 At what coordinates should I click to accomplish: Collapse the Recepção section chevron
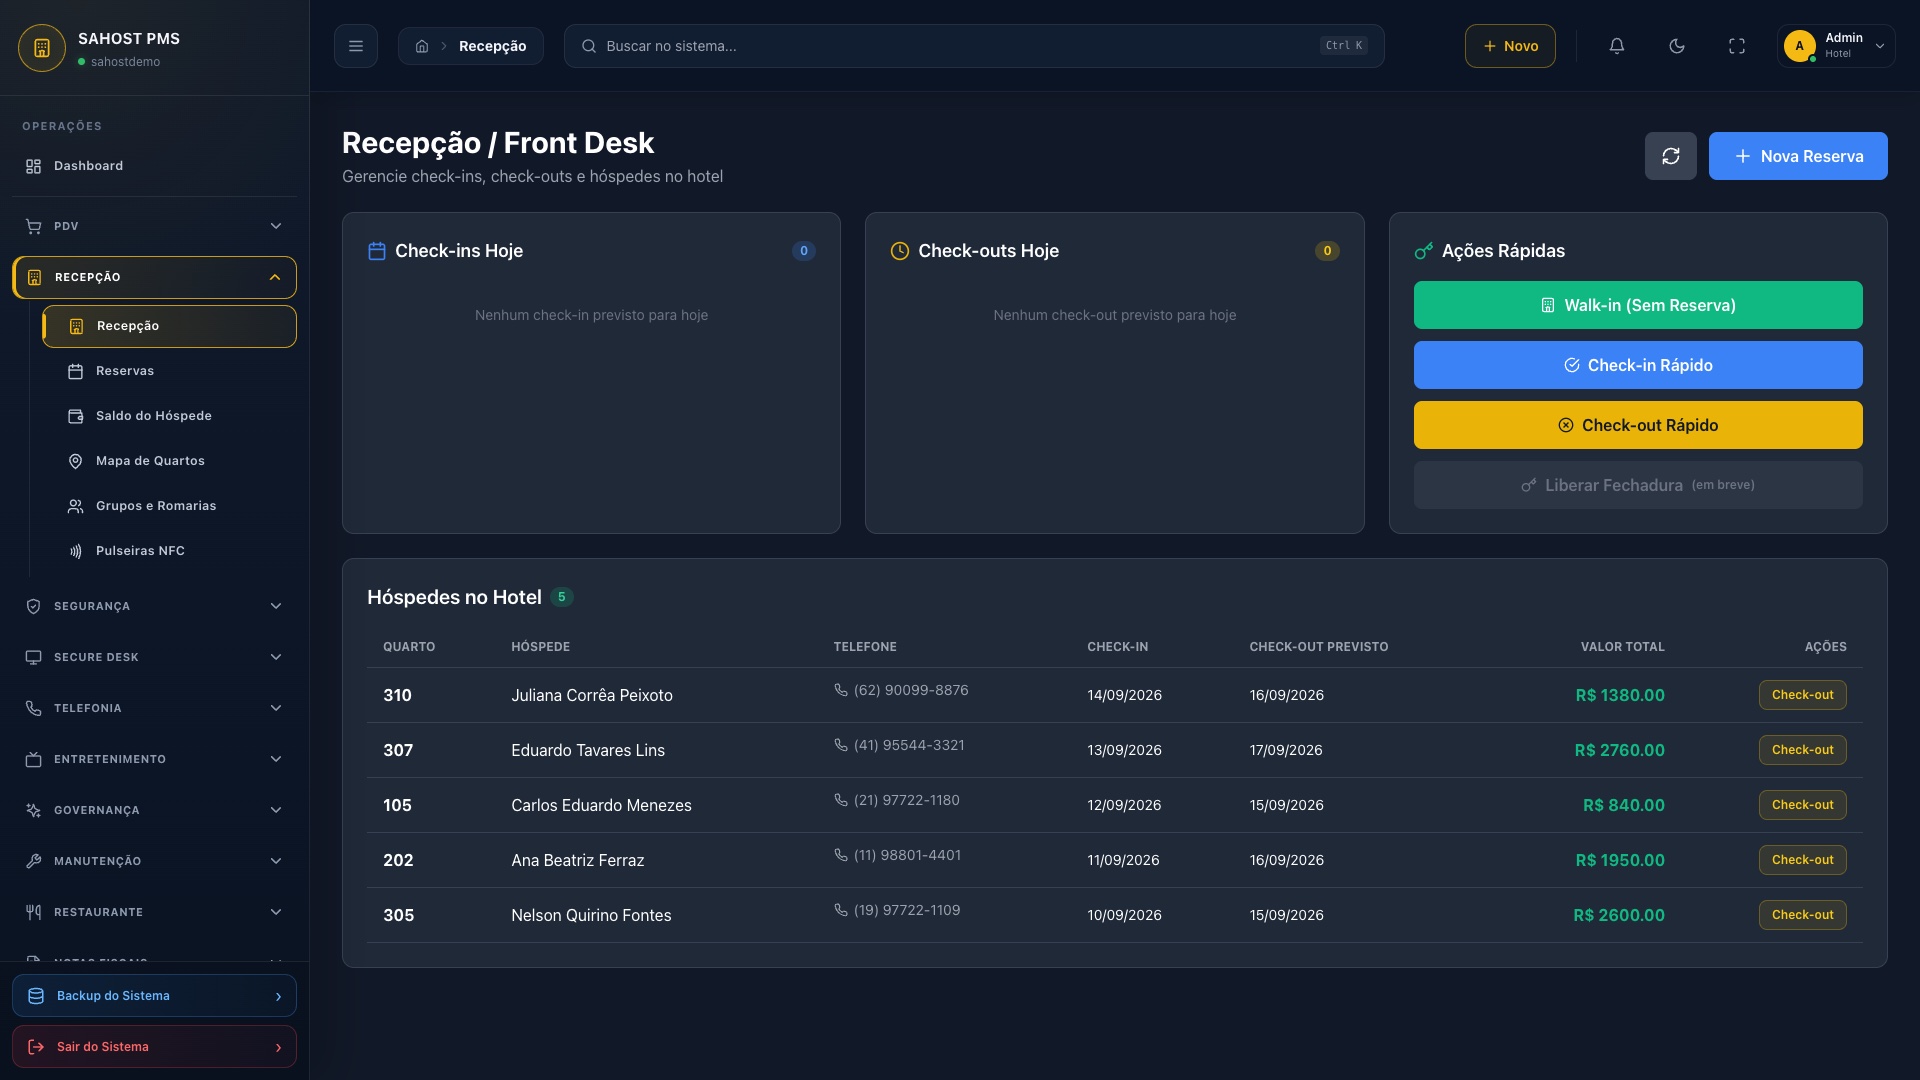(275, 277)
